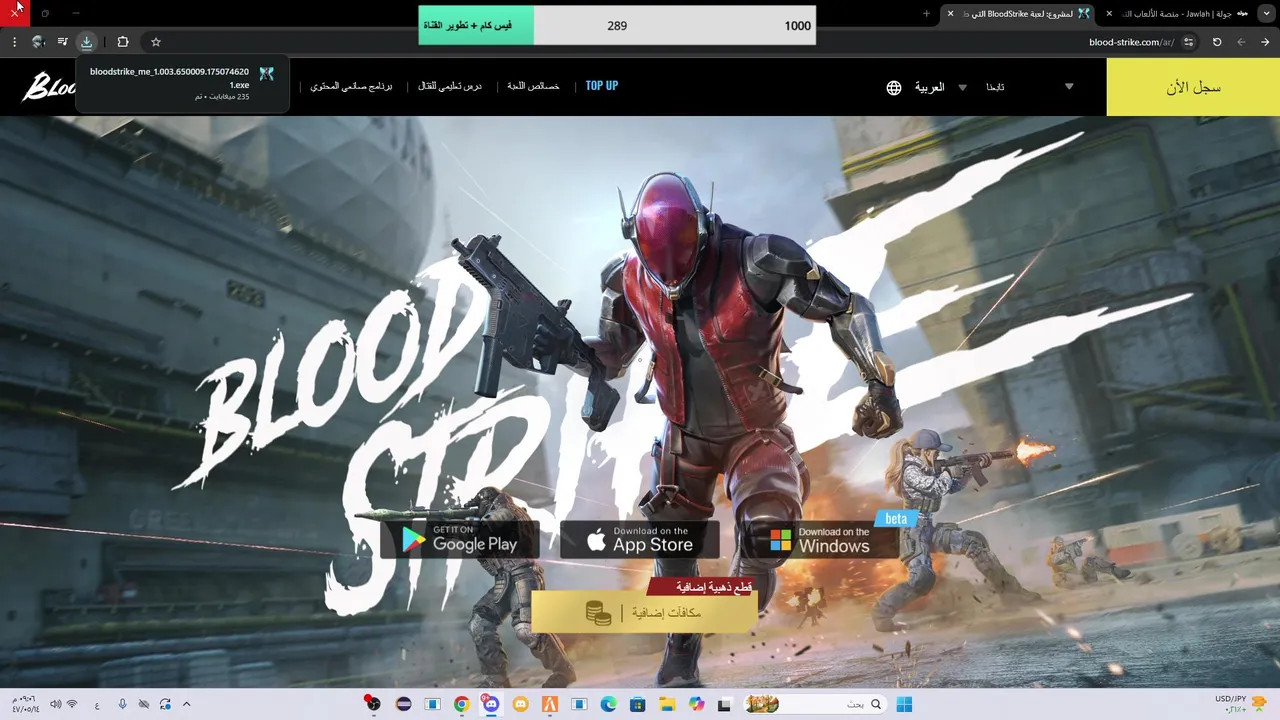This screenshot has width=1280, height=720.
Task: Open the extensions puzzle icon
Action: point(123,42)
